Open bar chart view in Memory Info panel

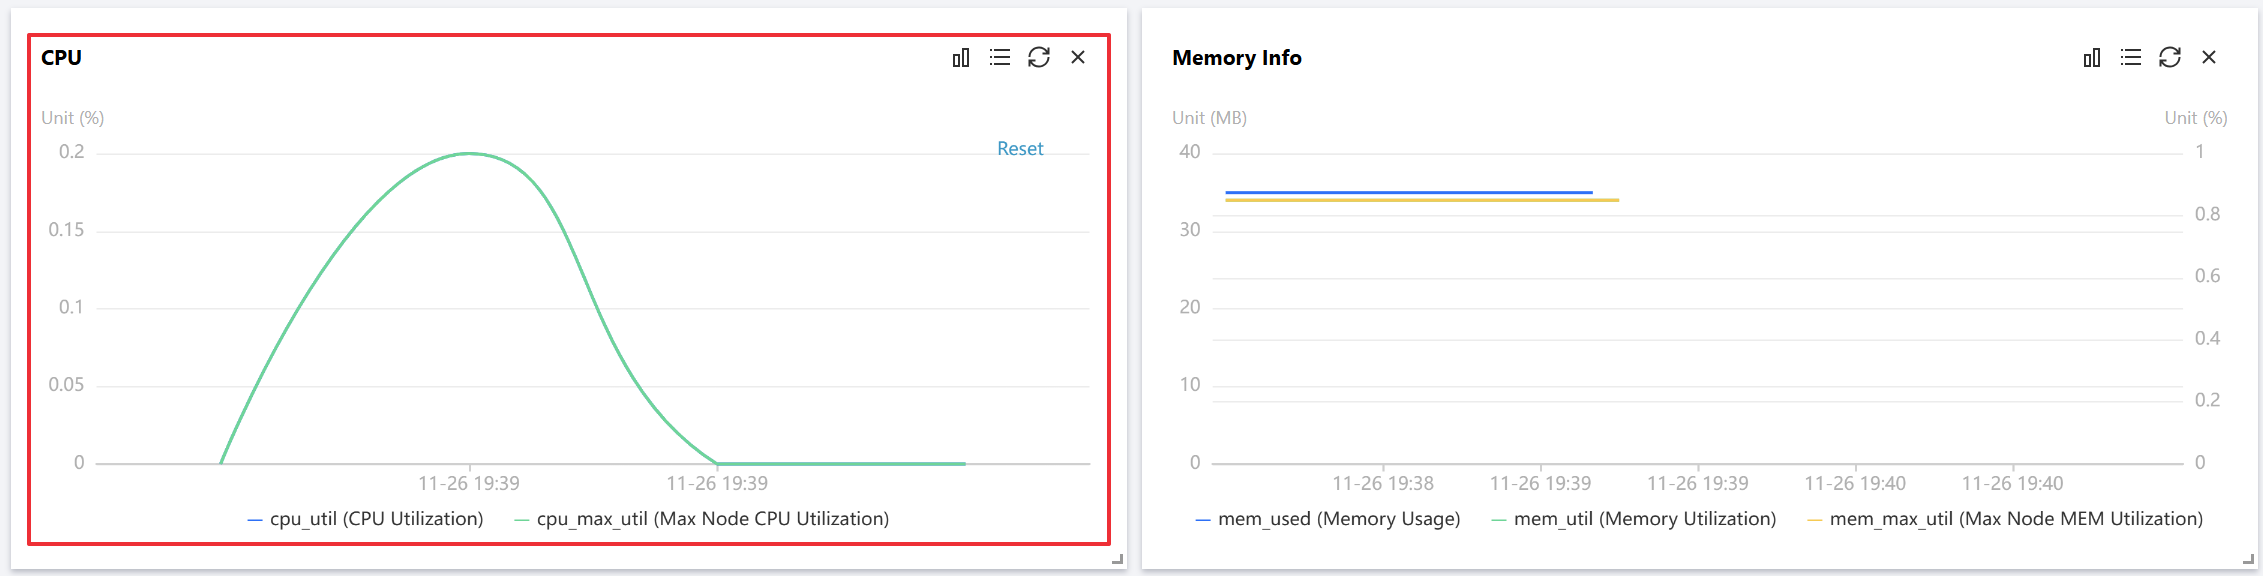pyautogui.click(x=2091, y=58)
